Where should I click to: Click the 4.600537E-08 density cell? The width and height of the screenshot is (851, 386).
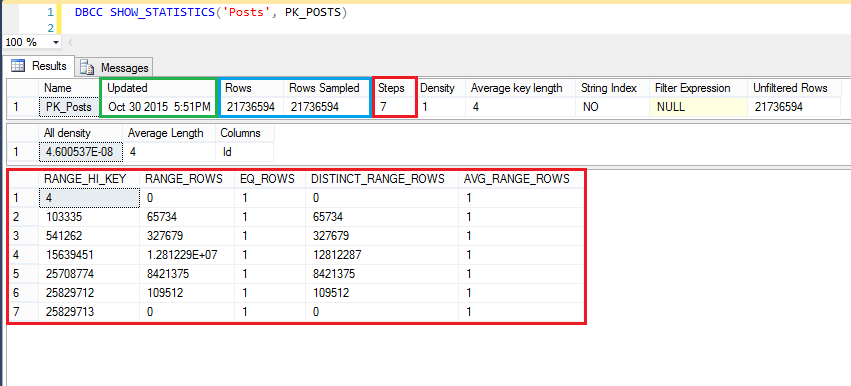81,152
